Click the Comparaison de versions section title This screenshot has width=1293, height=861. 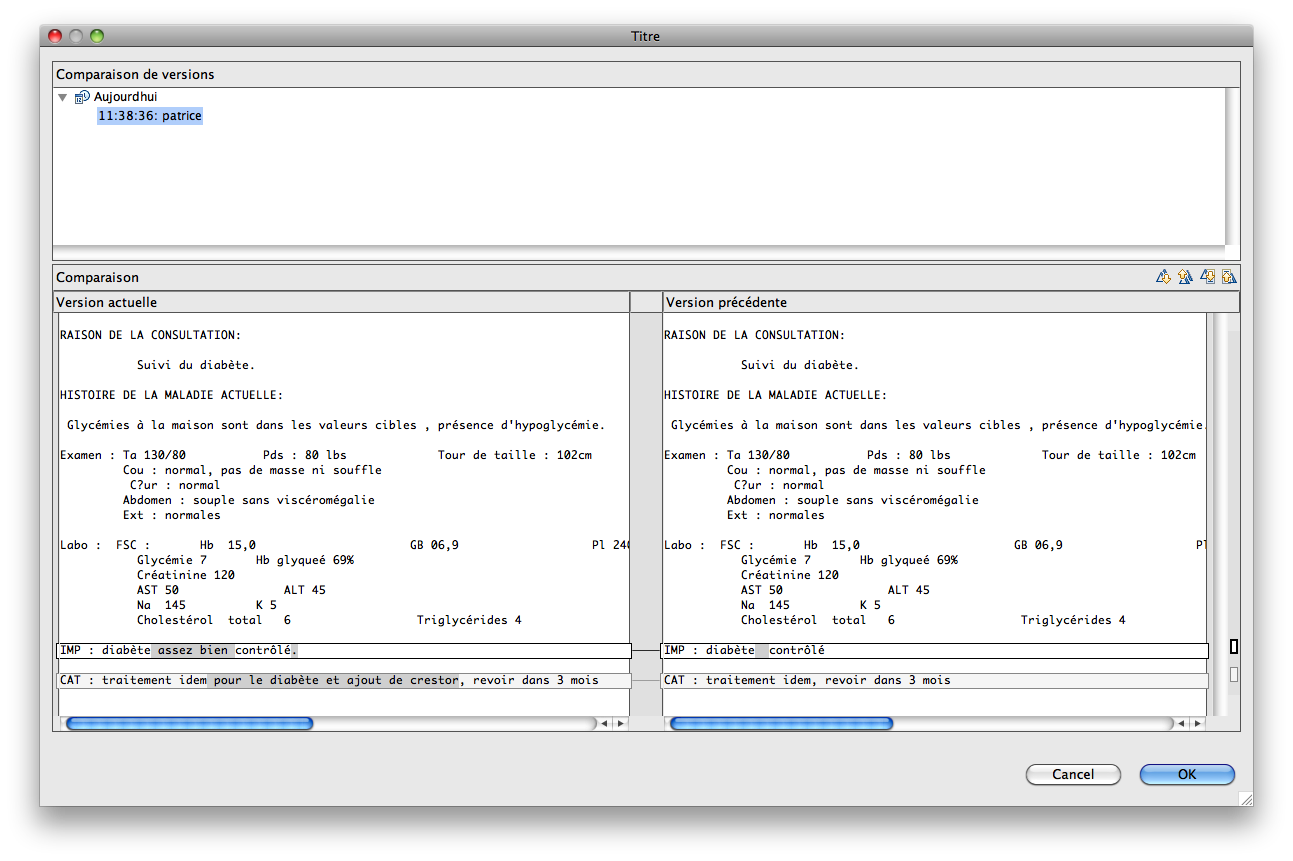click(x=135, y=74)
